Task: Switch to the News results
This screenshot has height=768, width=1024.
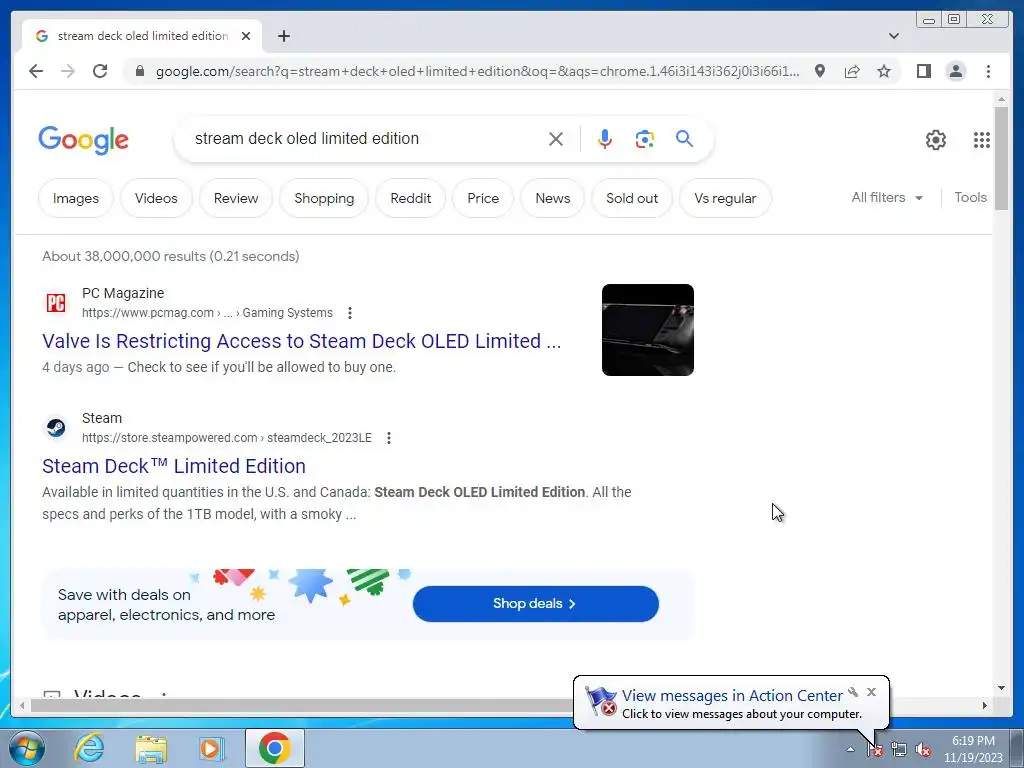Action: (x=552, y=198)
